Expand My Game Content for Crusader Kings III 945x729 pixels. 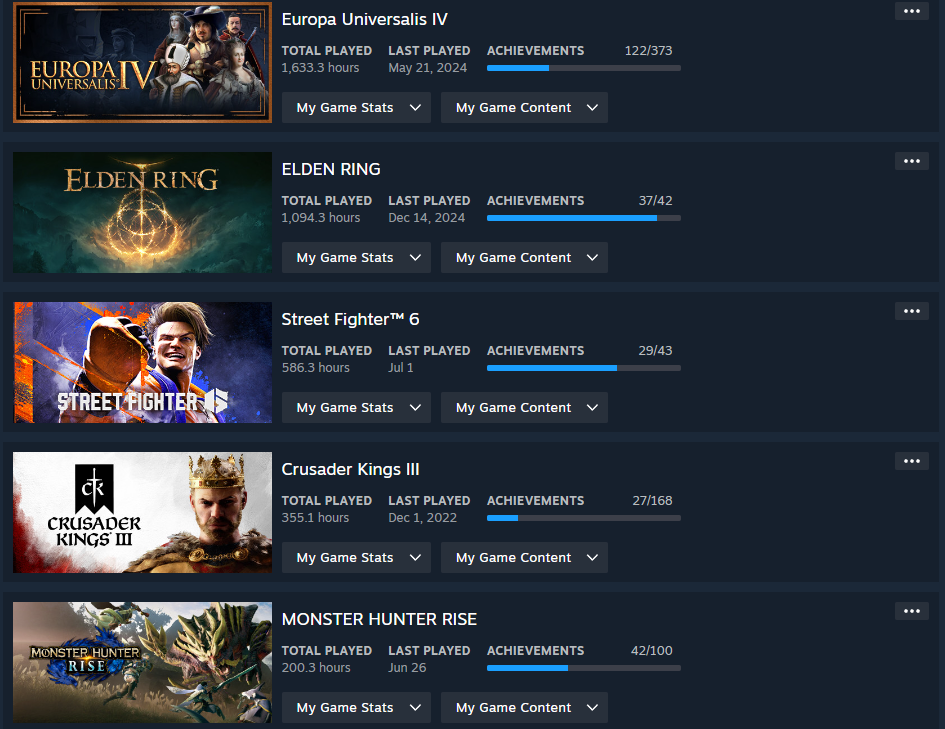(x=524, y=557)
